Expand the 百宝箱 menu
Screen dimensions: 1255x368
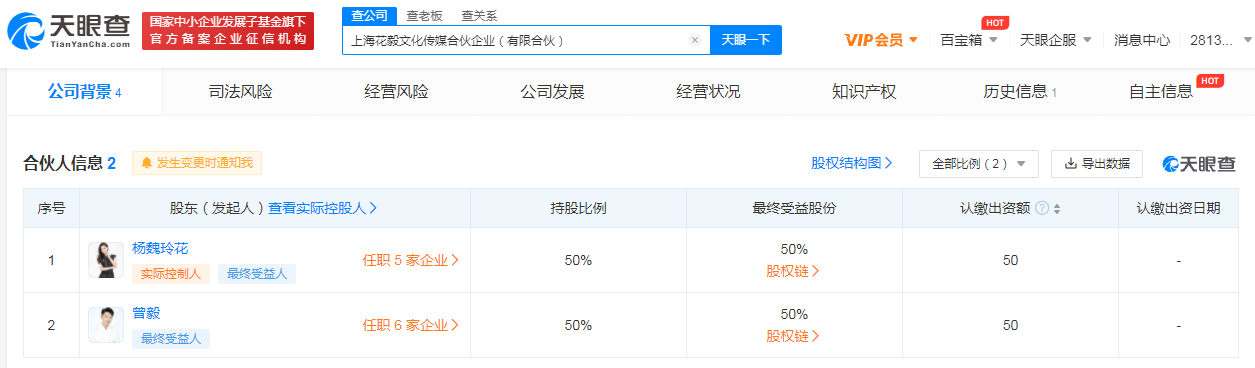pyautogui.click(x=969, y=40)
